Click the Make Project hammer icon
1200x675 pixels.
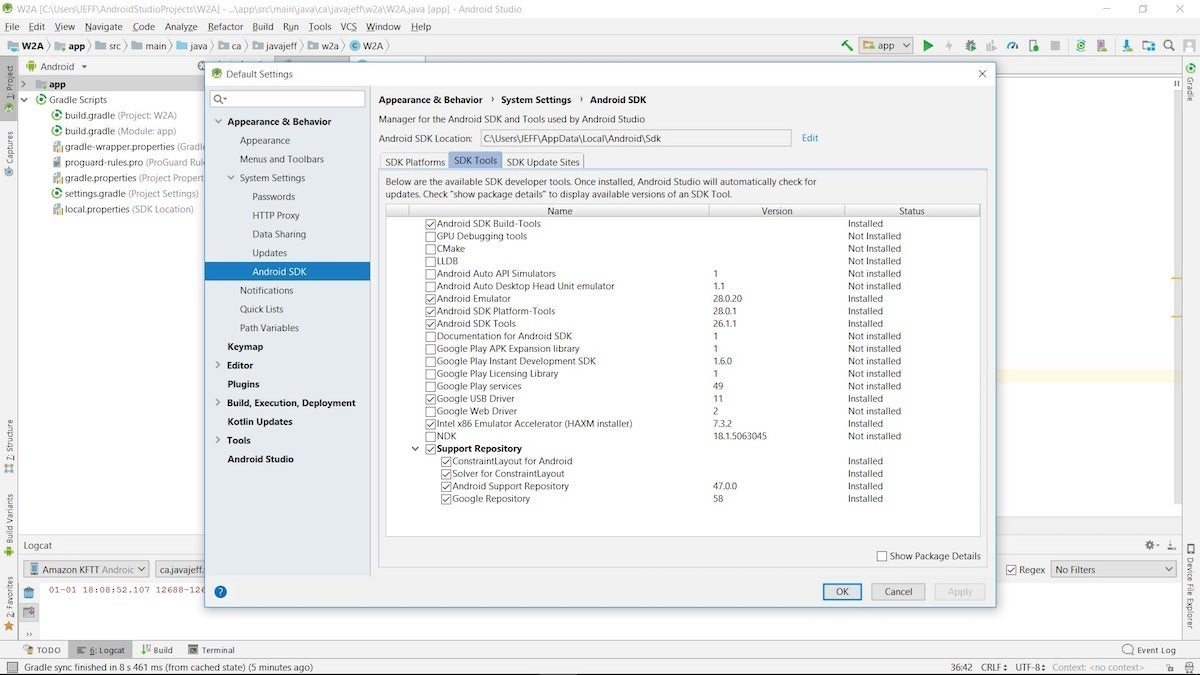click(x=847, y=45)
